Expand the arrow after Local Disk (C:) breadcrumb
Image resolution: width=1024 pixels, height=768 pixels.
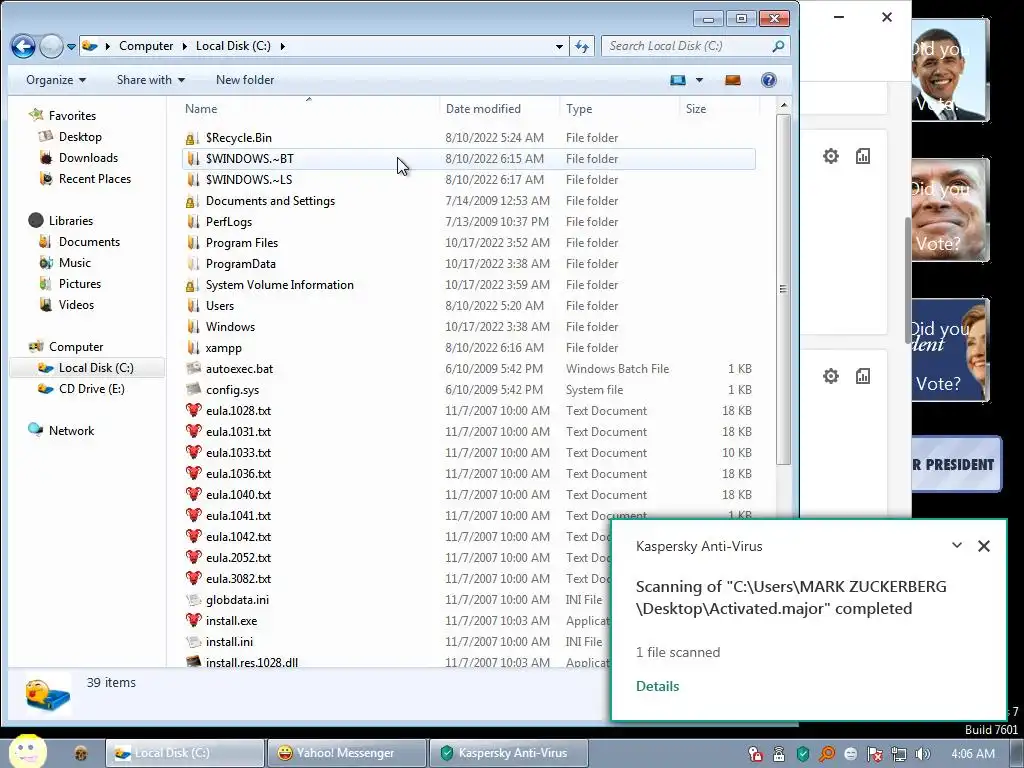pyautogui.click(x=282, y=46)
